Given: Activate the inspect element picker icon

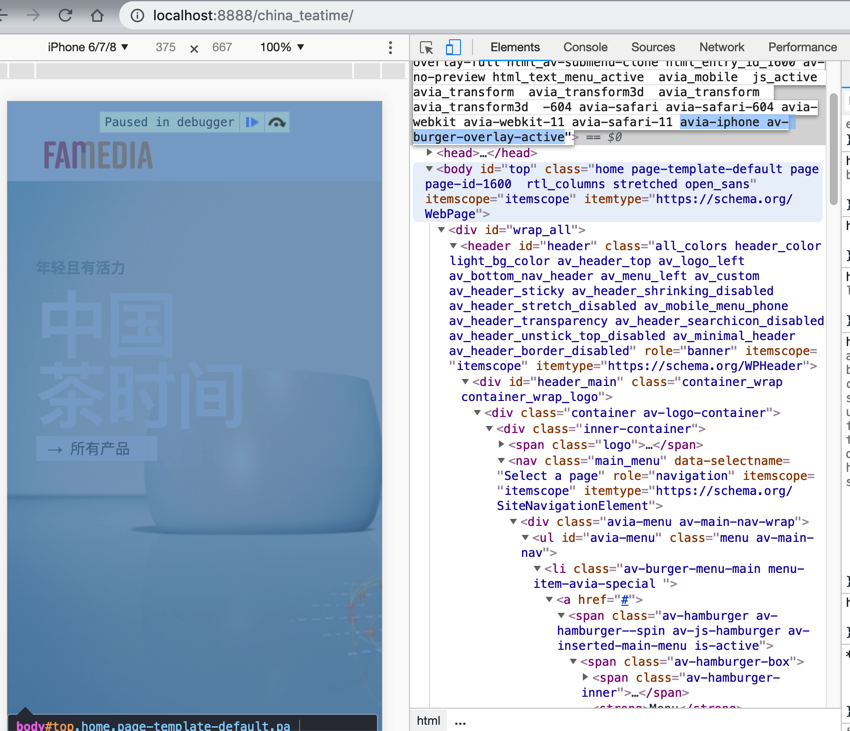Looking at the screenshot, I should coord(427,48).
